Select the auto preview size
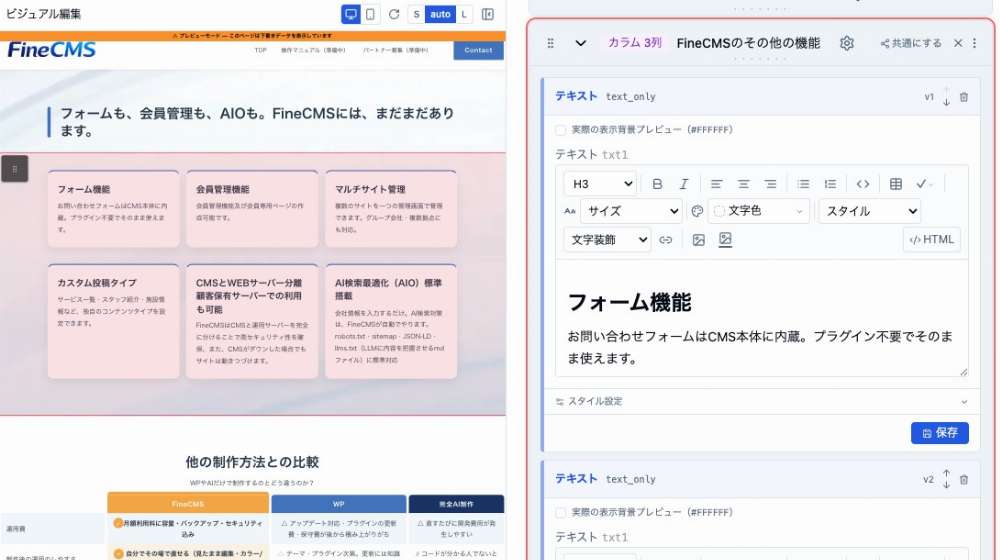Screen dimensions: 1000x560 pos(440,14)
